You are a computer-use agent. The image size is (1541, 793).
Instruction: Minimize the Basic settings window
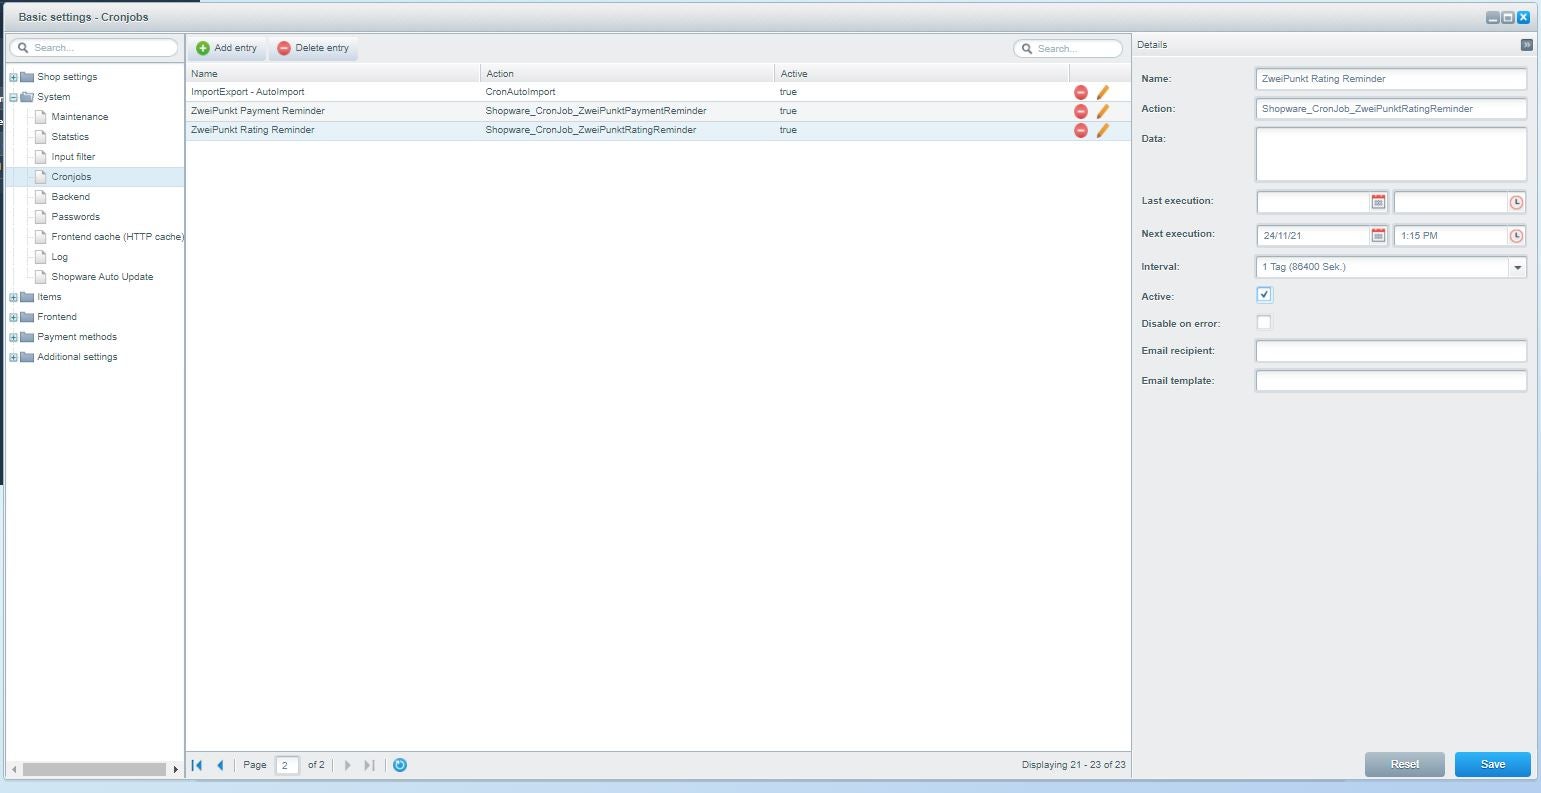(1492, 17)
